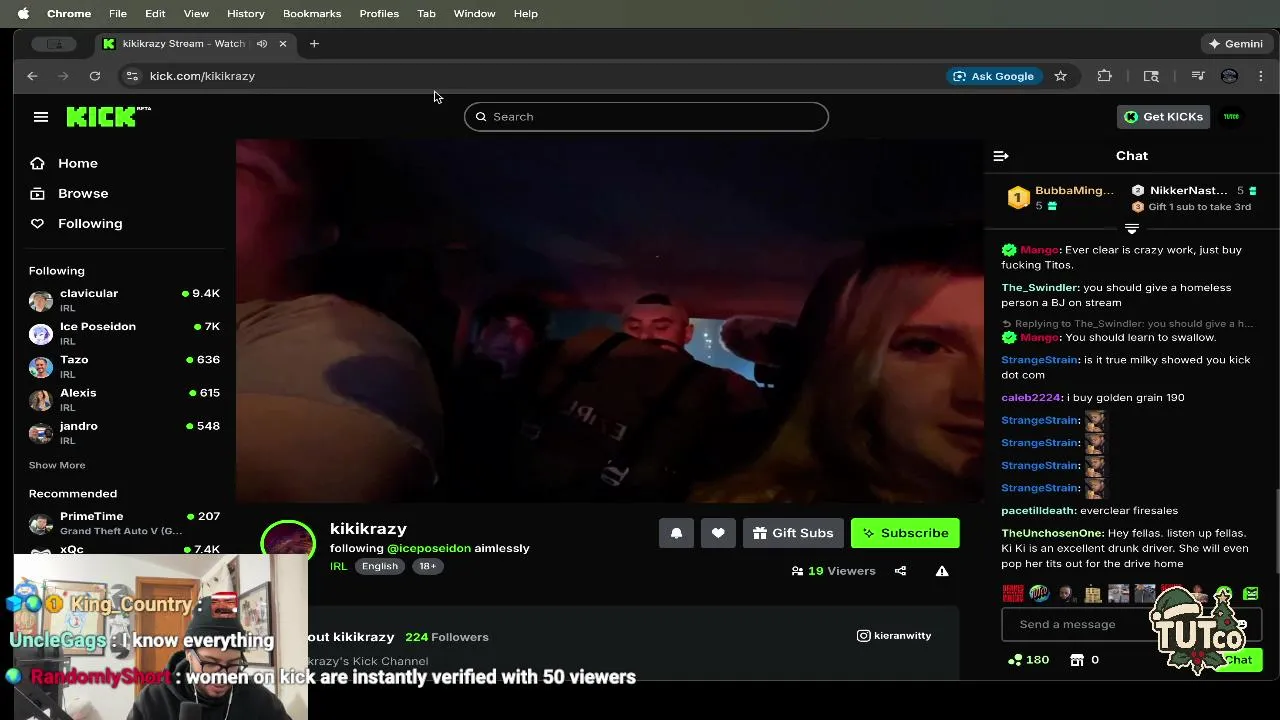Open clavicular's channel from Following list
The height and width of the screenshot is (720, 1280).
pyautogui.click(x=124, y=300)
